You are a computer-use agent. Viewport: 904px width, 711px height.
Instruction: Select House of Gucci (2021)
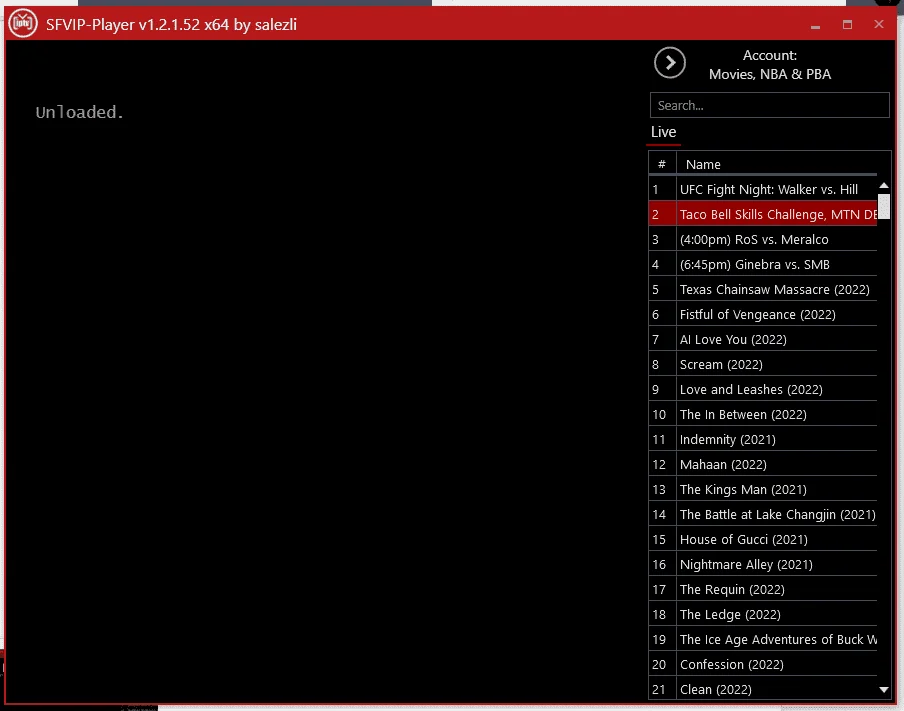(x=763, y=540)
